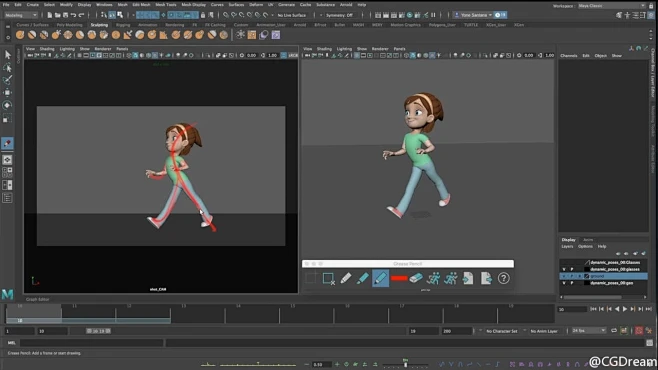The width and height of the screenshot is (658, 370).
Task: Toggle playback P of dynamic_poses_08:geo layer
Action: pyautogui.click(x=572, y=283)
